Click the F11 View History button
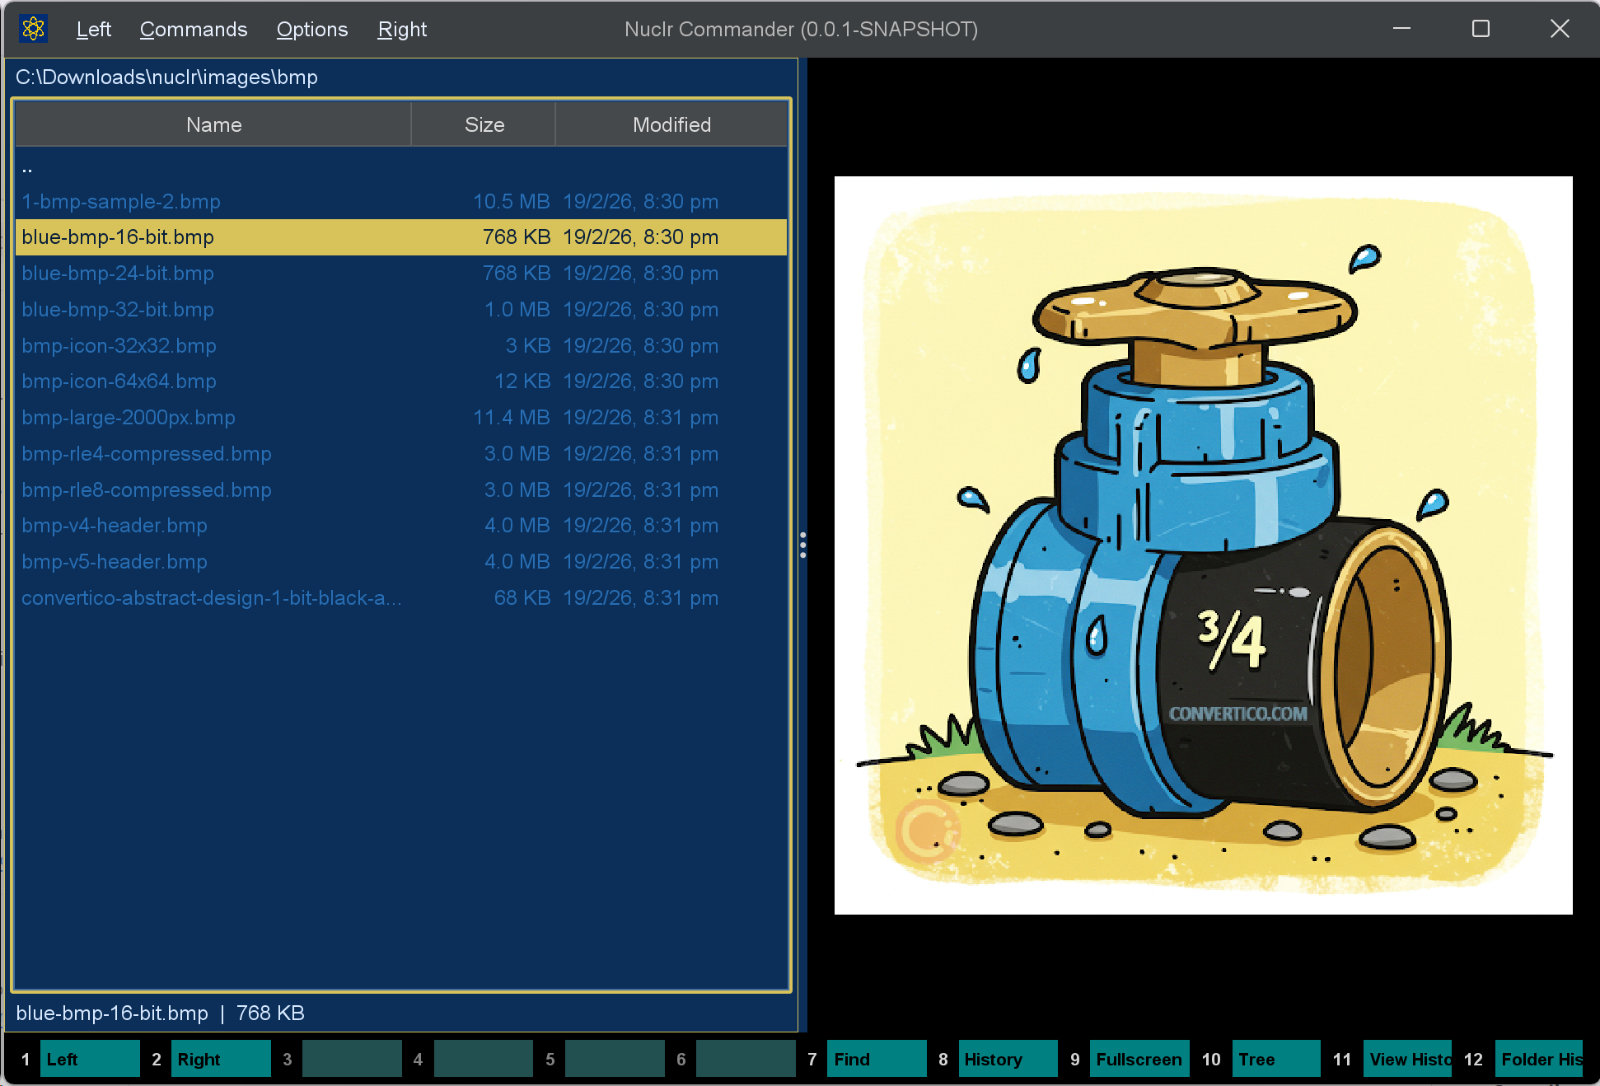 point(1408,1059)
